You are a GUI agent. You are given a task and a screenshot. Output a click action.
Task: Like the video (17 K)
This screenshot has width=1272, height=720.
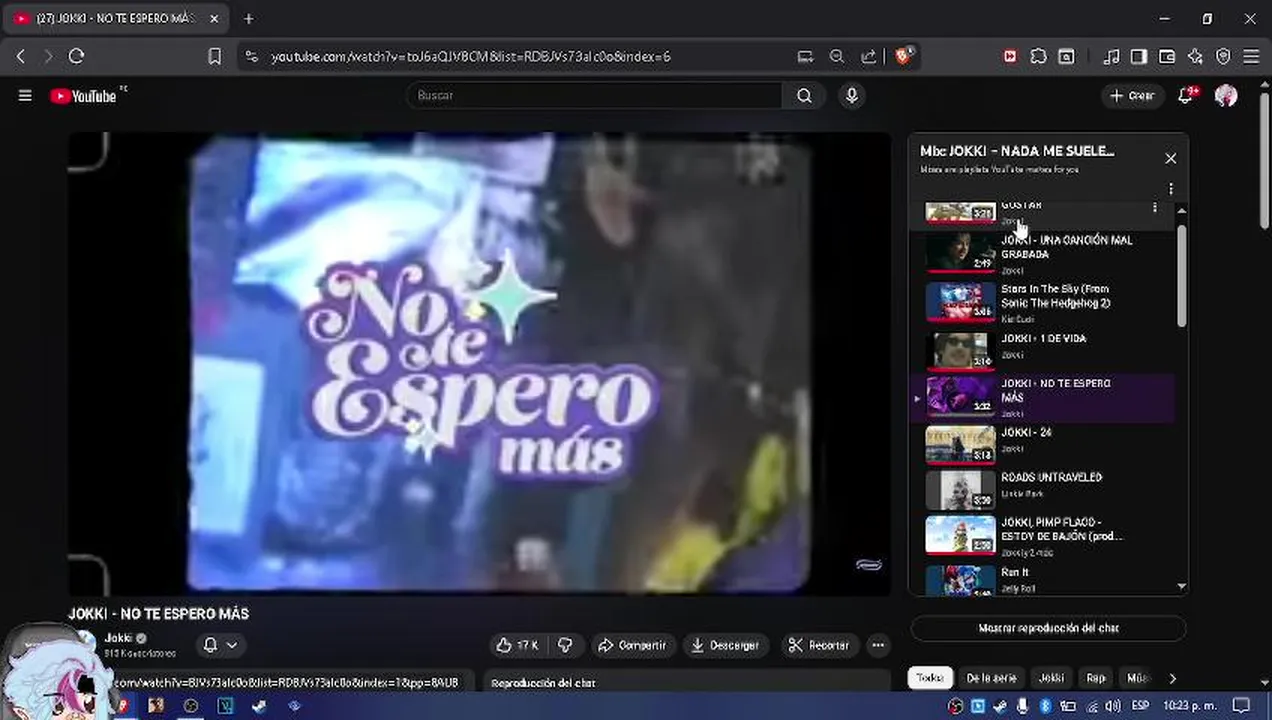518,646
